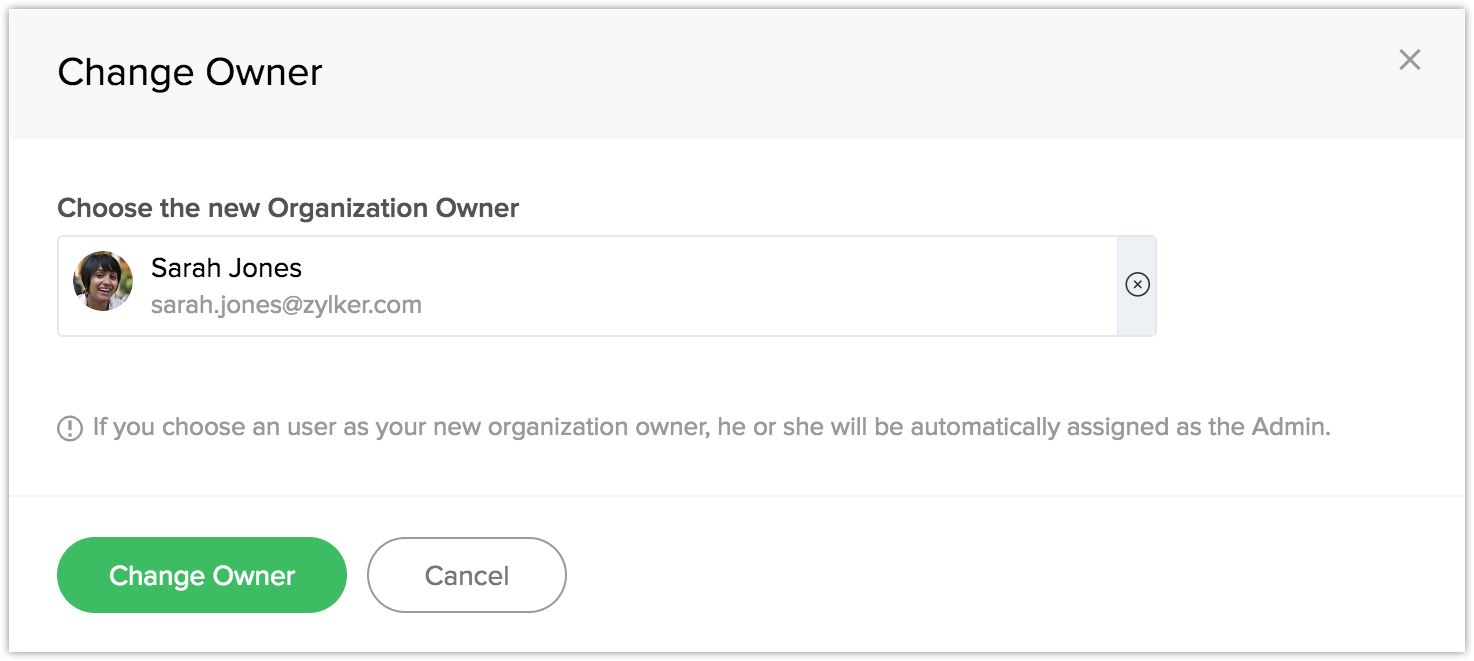Click the Choose the new Organization Owner label
This screenshot has height=661, width=1474.
288,208
